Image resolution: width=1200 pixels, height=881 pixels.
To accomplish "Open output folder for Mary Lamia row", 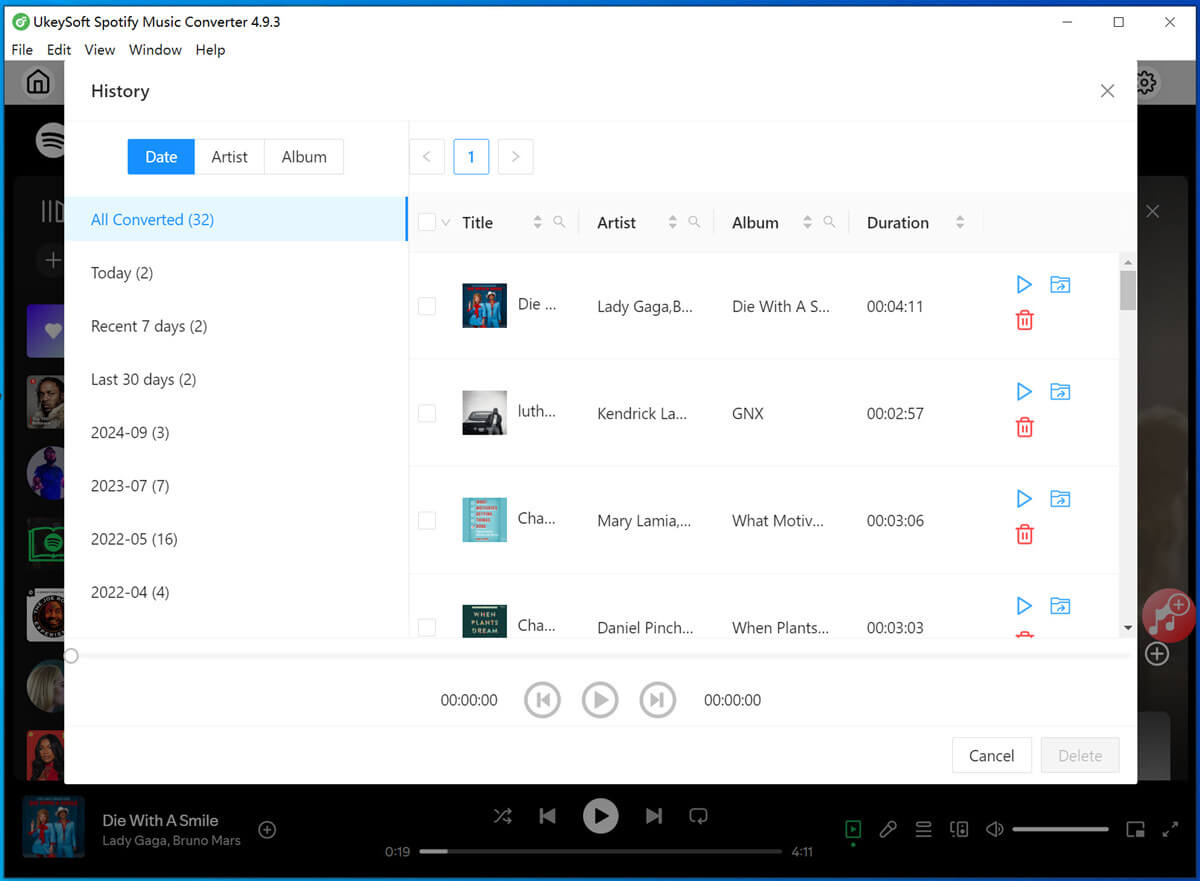I will (x=1060, y=499).
